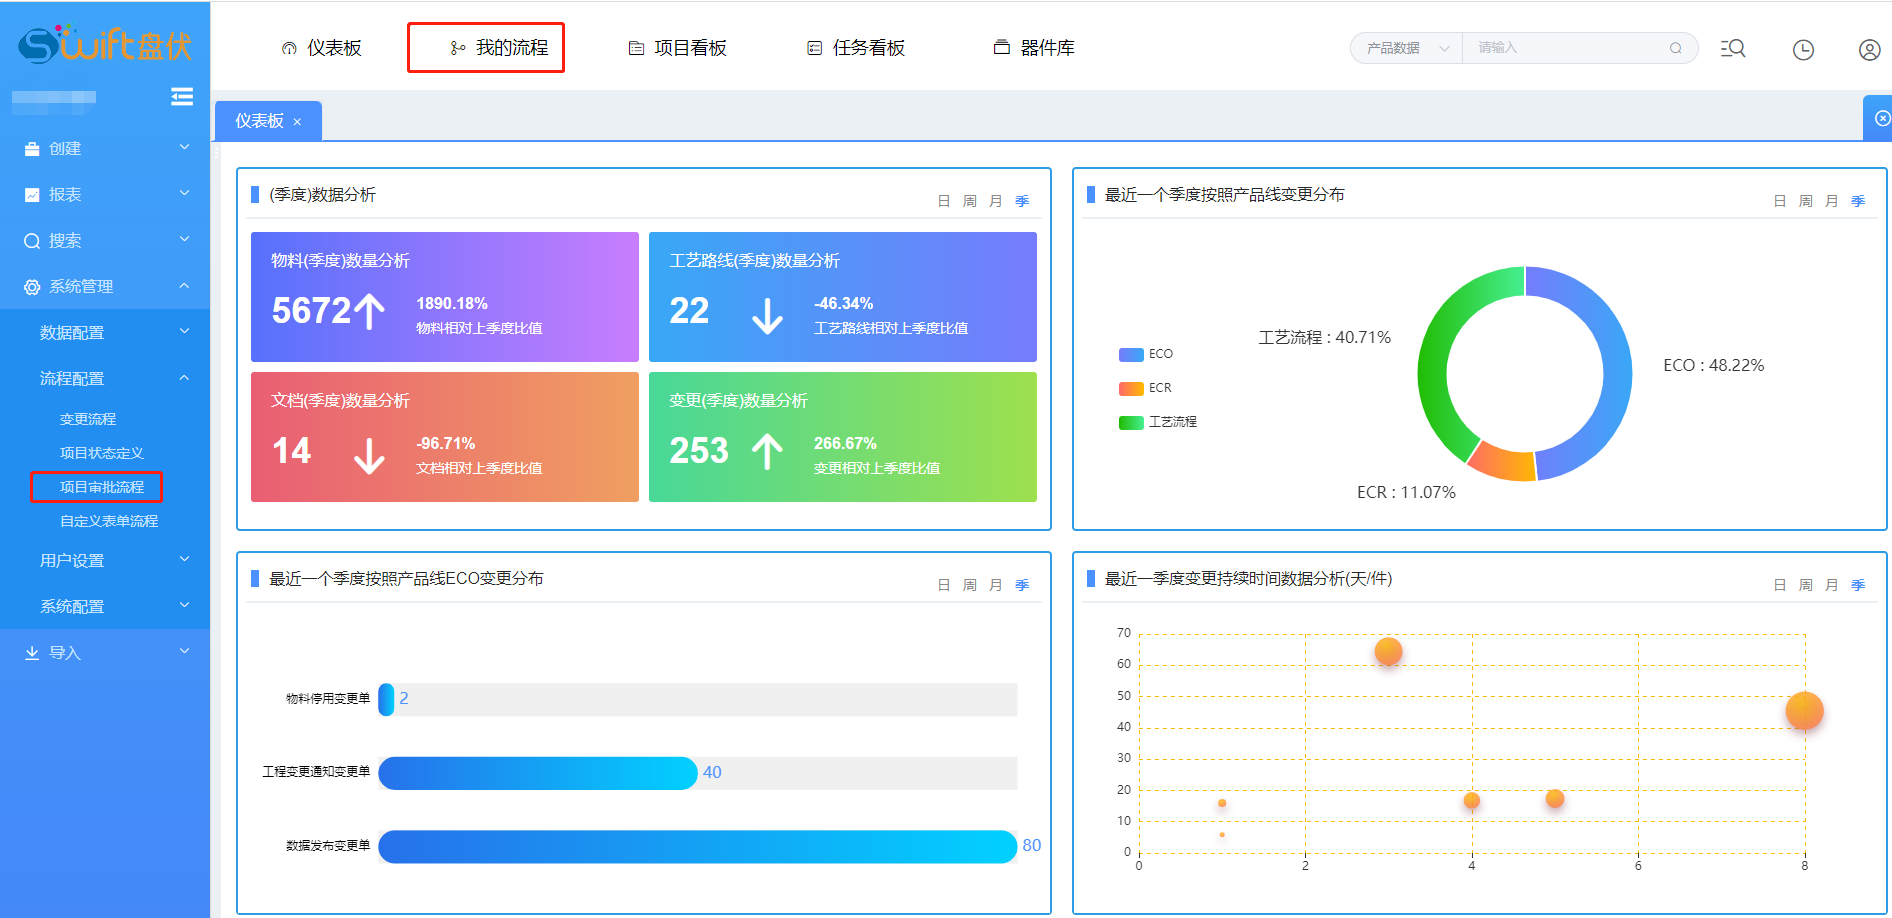This screenshot has height=918, width=1892.
Task: Open the clock history icon
Action: [1803, 49]
